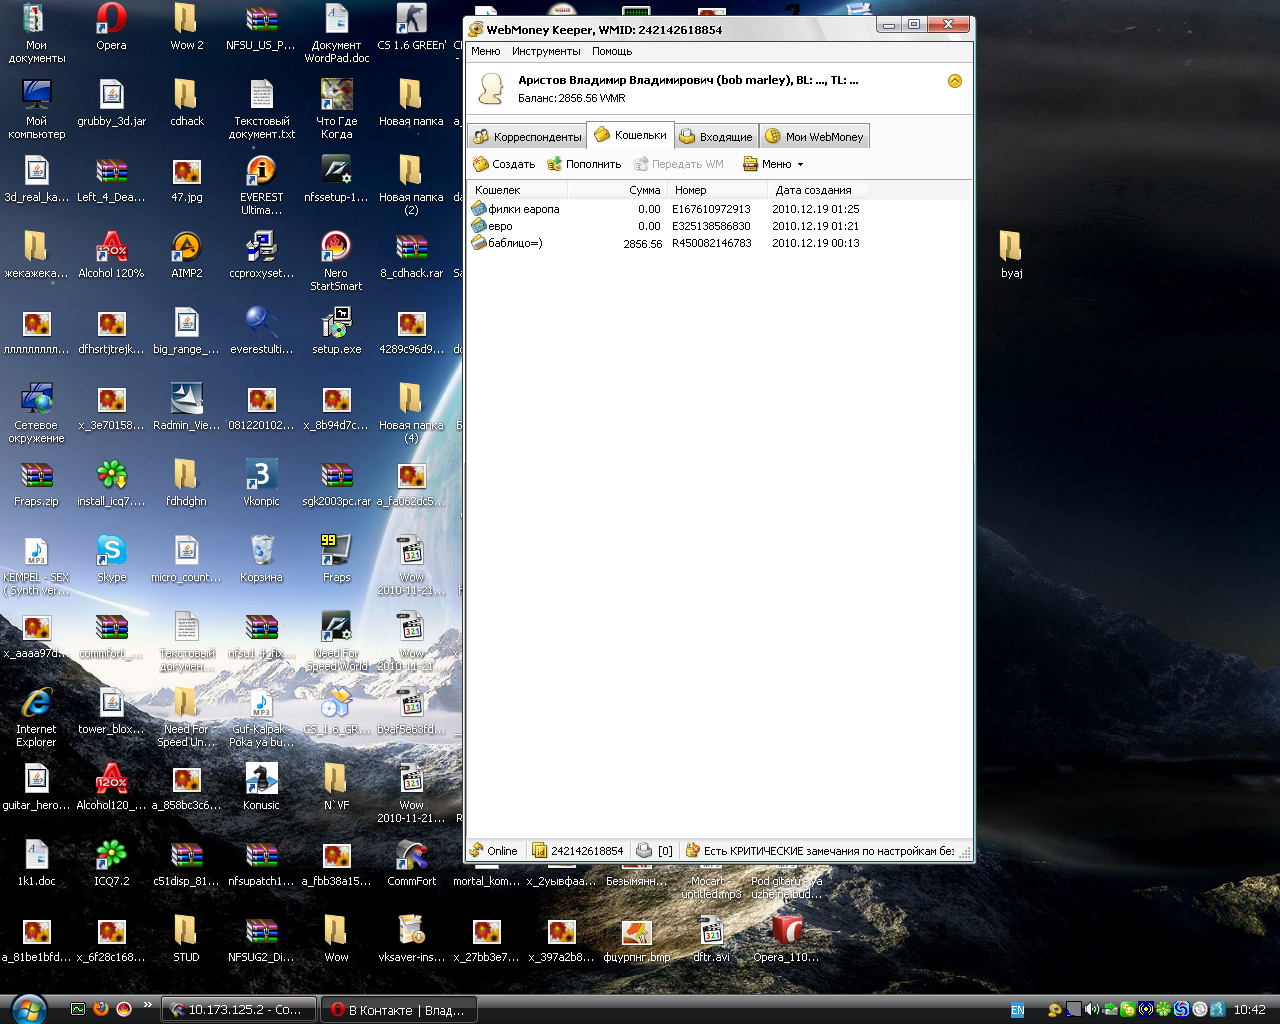Click the incoming messages [0] indicator
This screenshot has height=1024, width=1280.
(x=655, y=851)
